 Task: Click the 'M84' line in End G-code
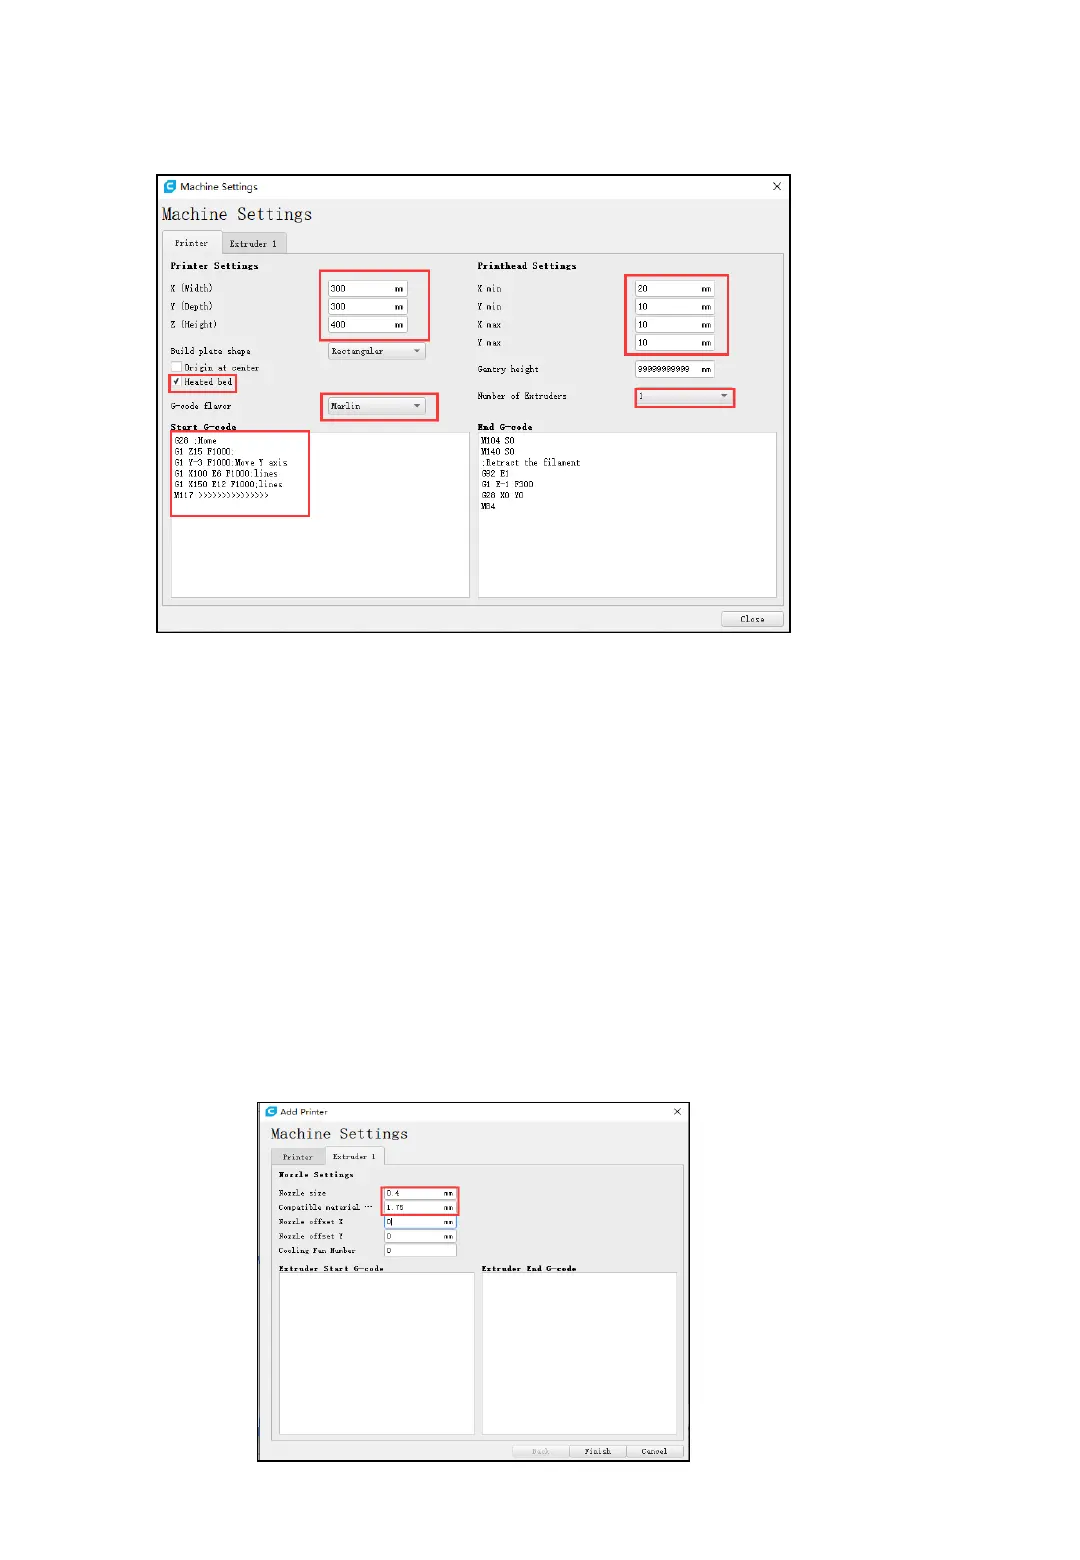[488, 506]
